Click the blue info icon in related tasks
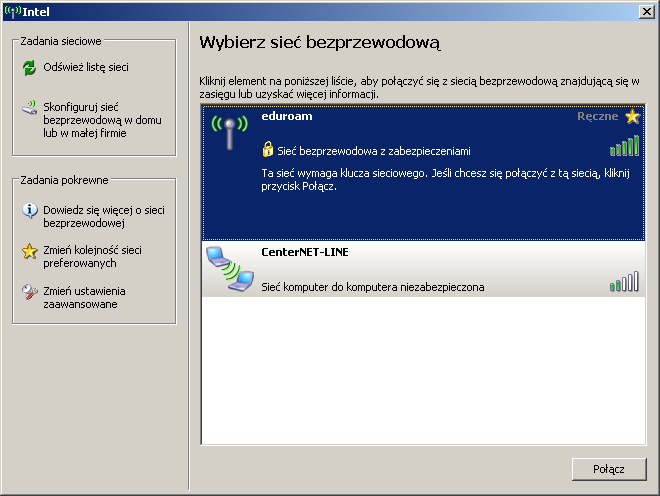 [30, 211]
